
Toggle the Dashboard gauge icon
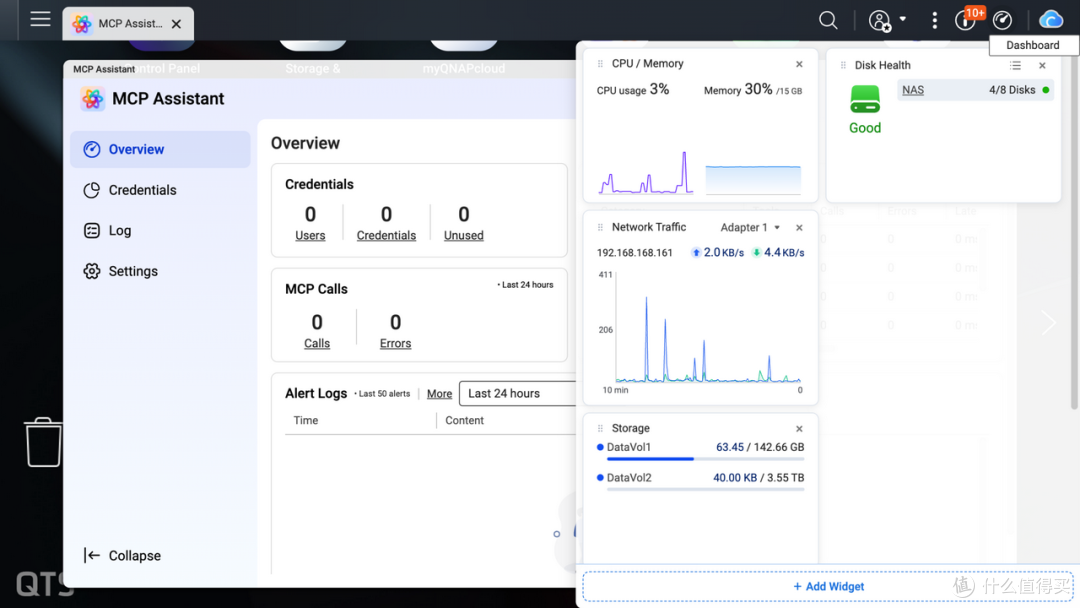pos(1002,21)
